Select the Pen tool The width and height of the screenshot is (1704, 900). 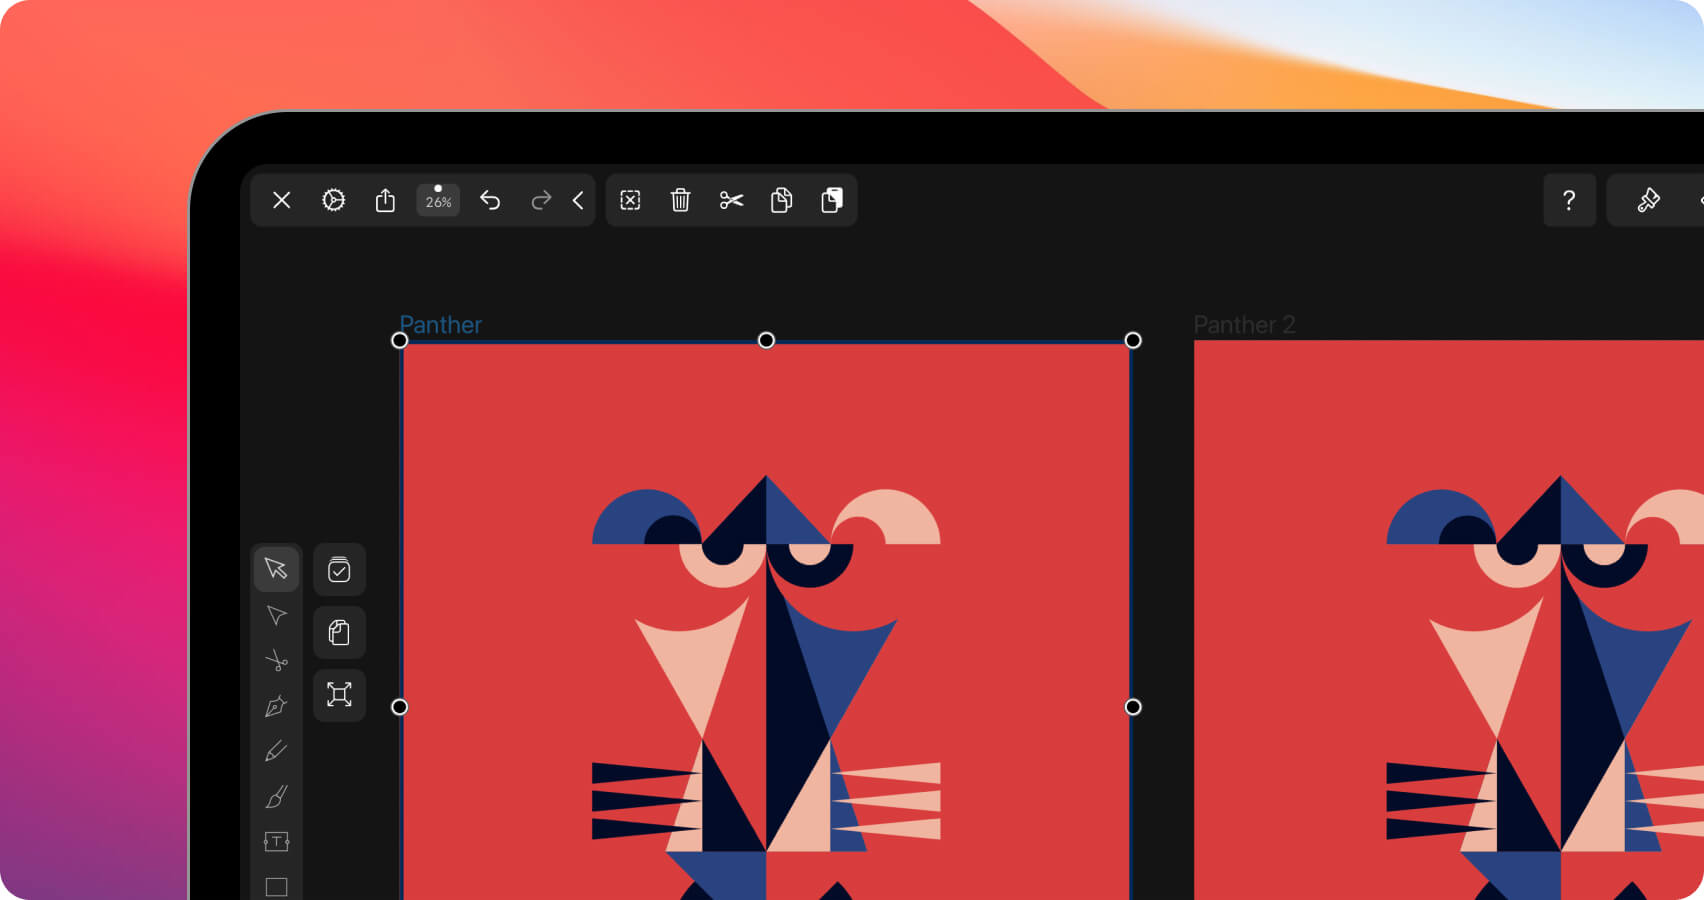coord(276,706)
